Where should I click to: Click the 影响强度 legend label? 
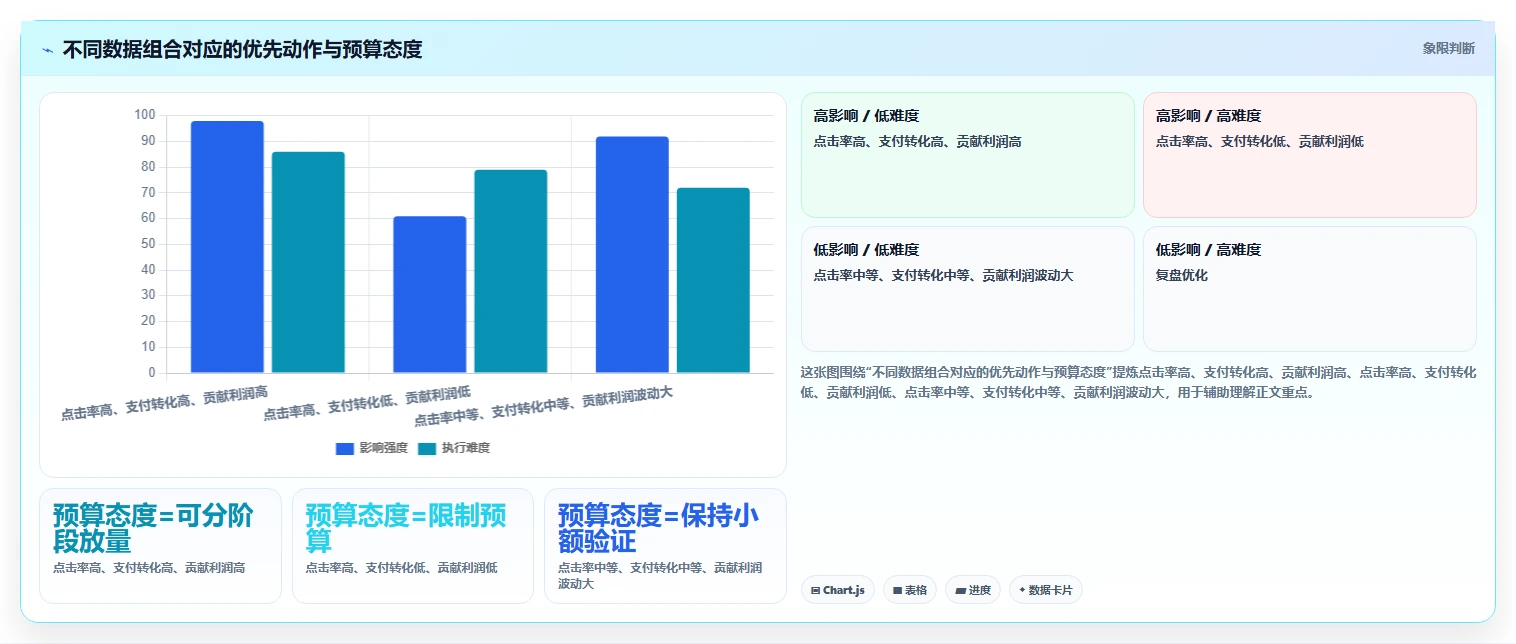pos(384,448)
